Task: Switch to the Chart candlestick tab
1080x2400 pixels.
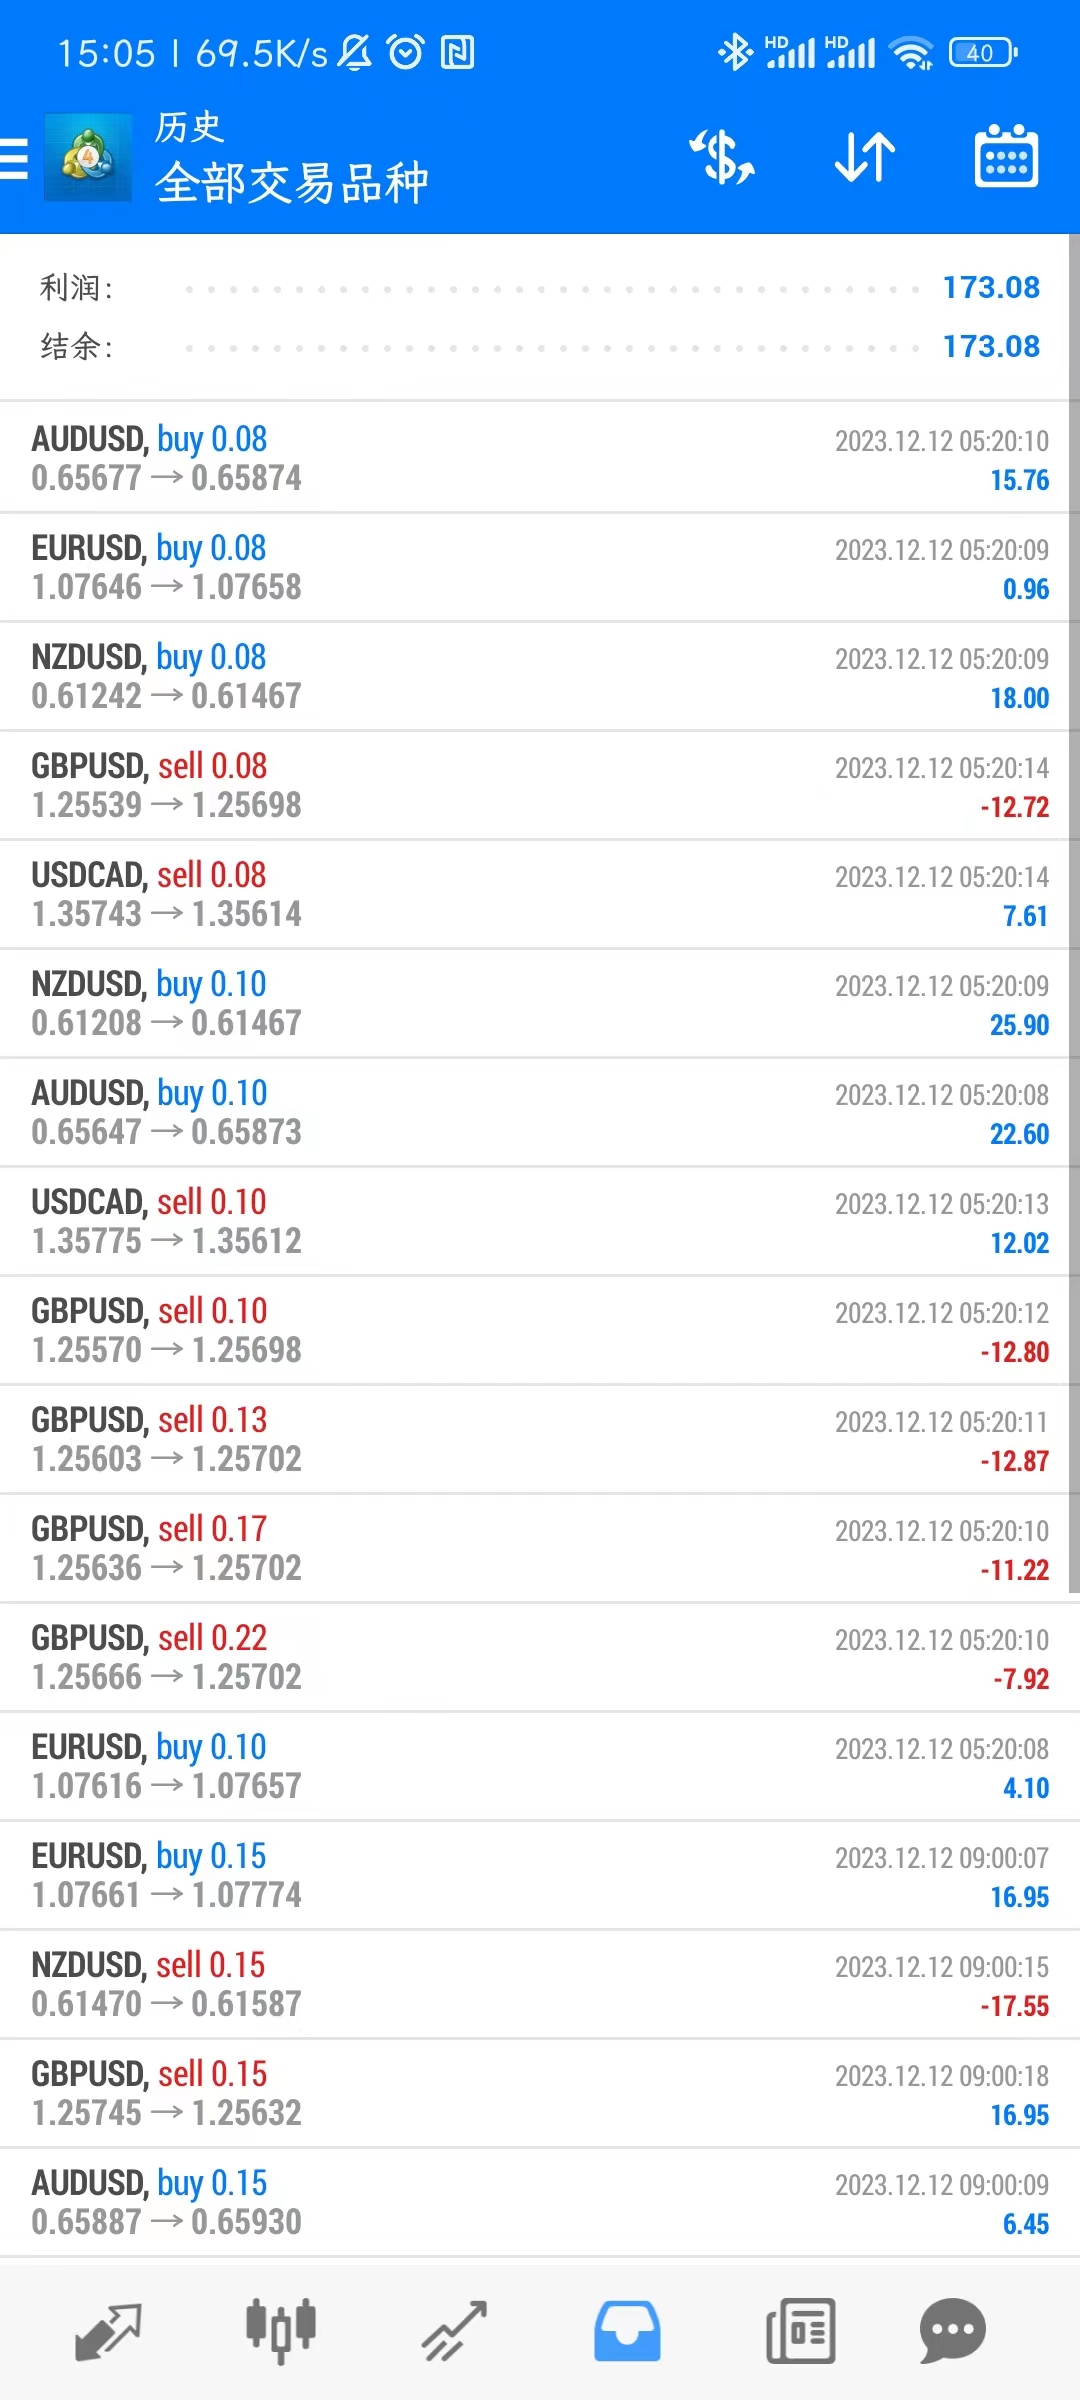Action: 281,2331
